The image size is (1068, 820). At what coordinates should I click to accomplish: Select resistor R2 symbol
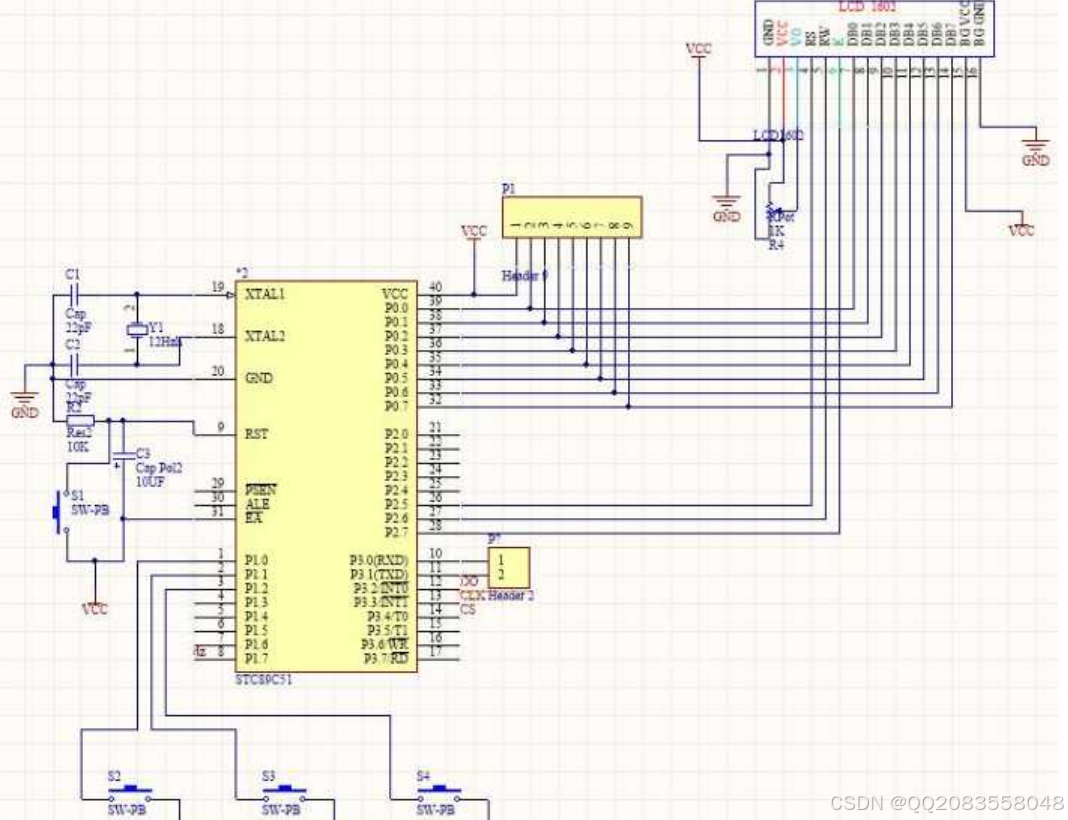[x=80, y=421]
